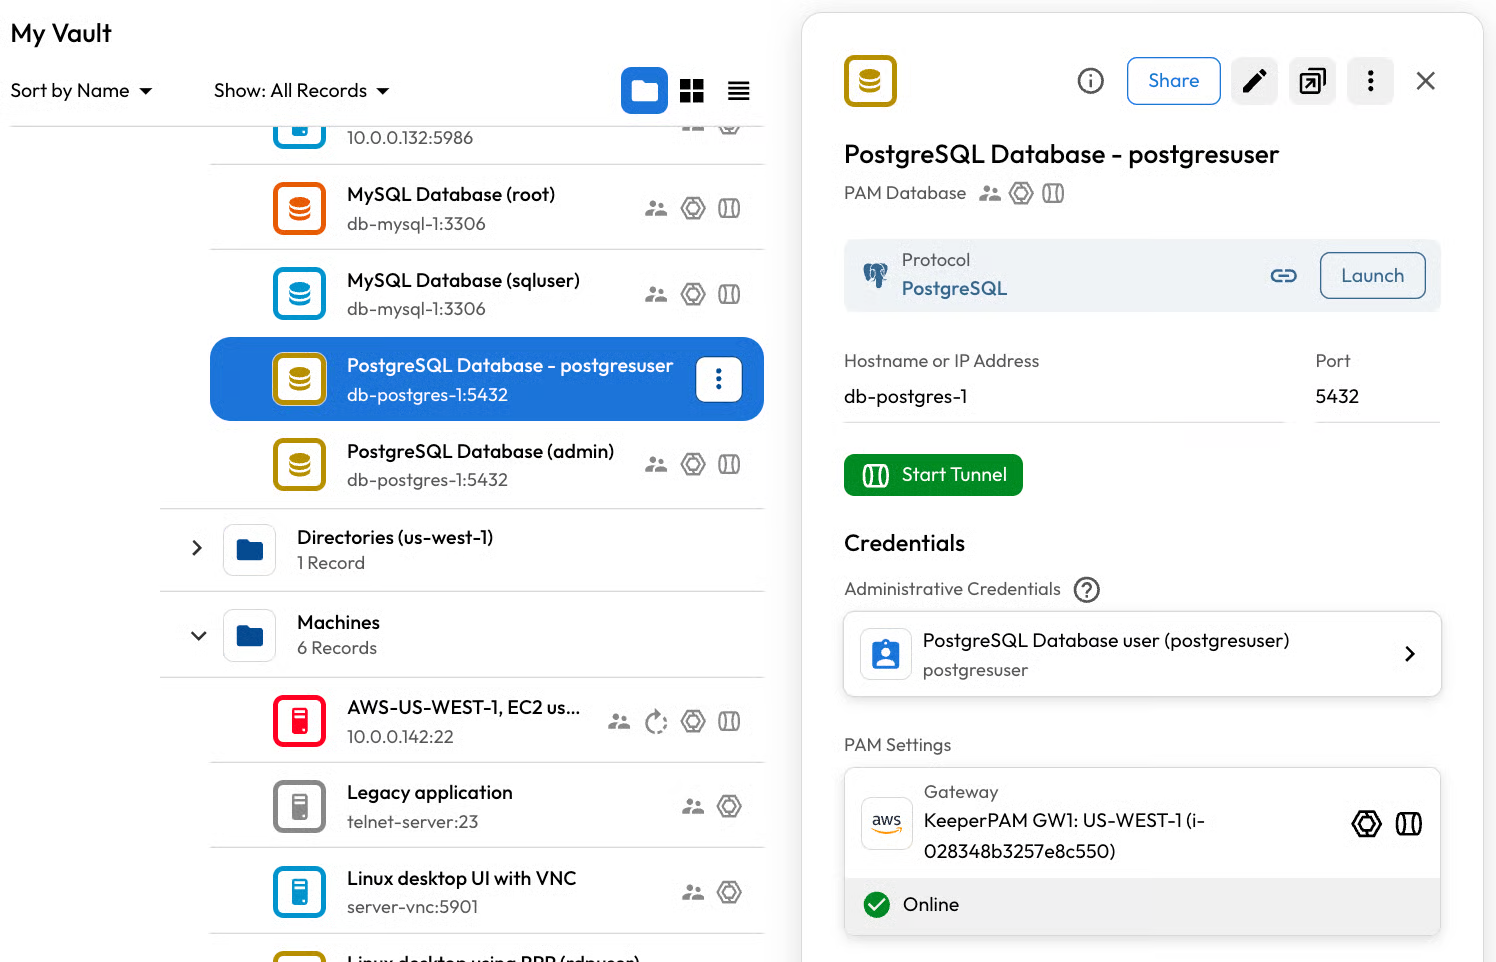Click the tunnel icon in Gateway settings
The image size is (1496, 962).
click(1408, 824)
